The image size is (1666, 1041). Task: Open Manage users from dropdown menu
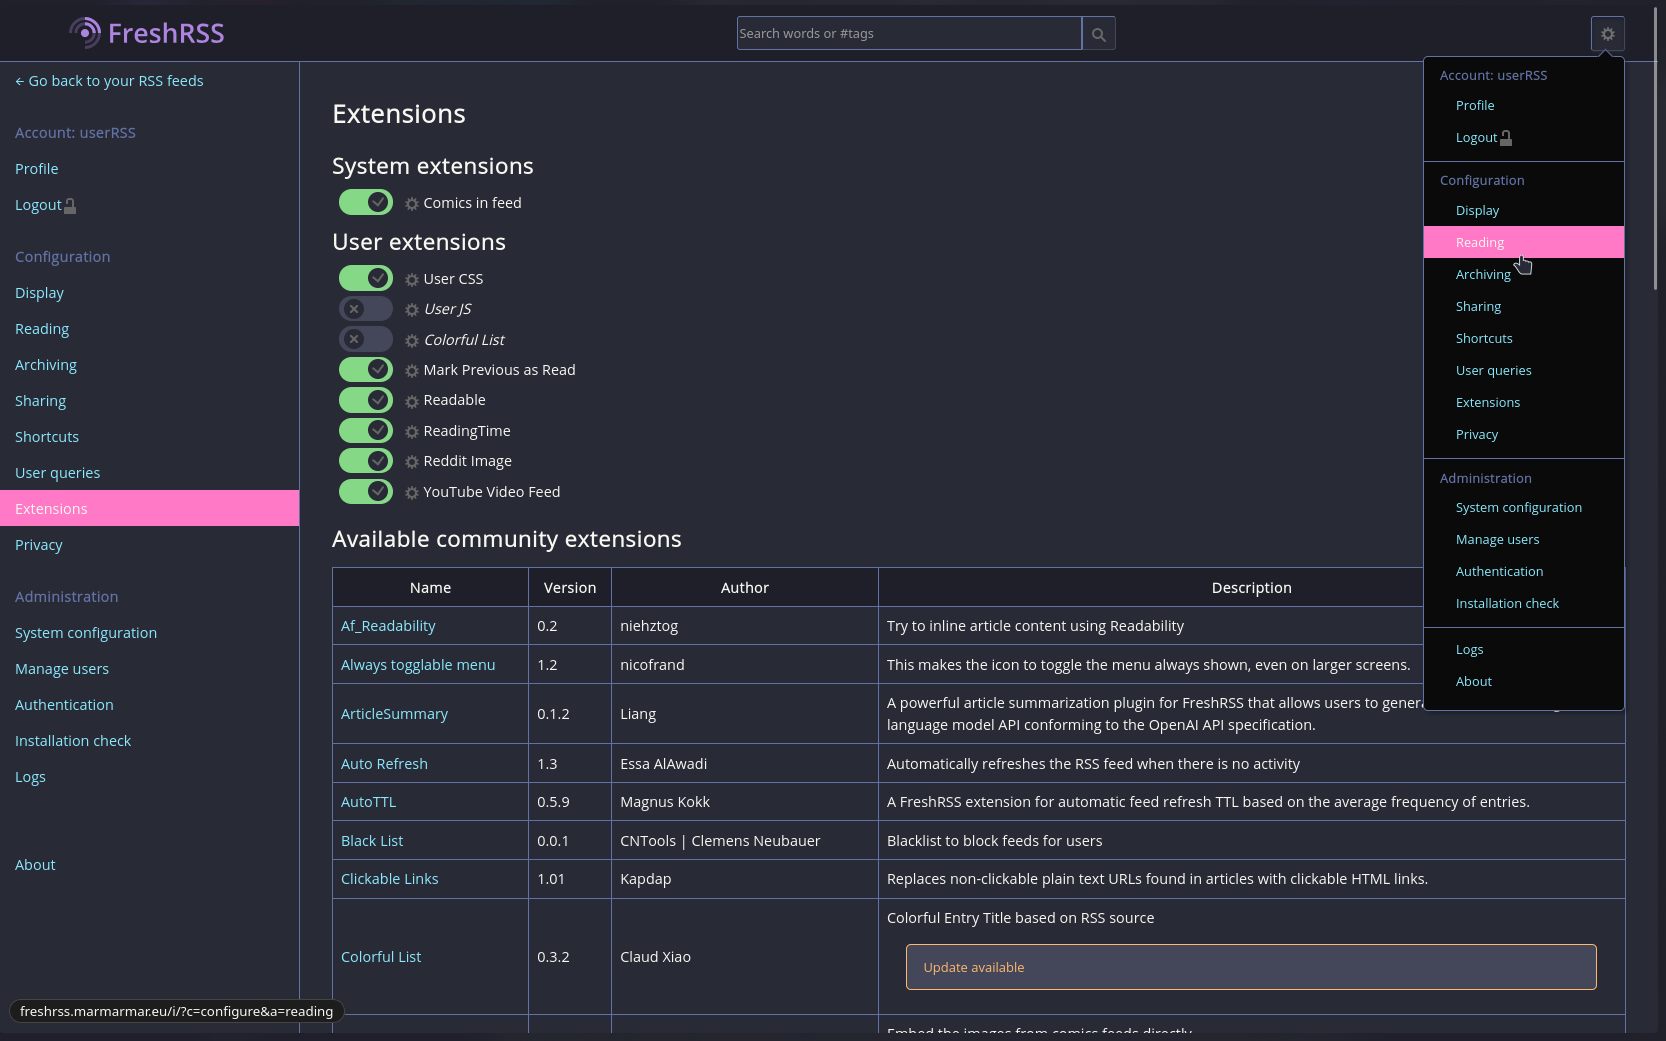coord(1523,539)
